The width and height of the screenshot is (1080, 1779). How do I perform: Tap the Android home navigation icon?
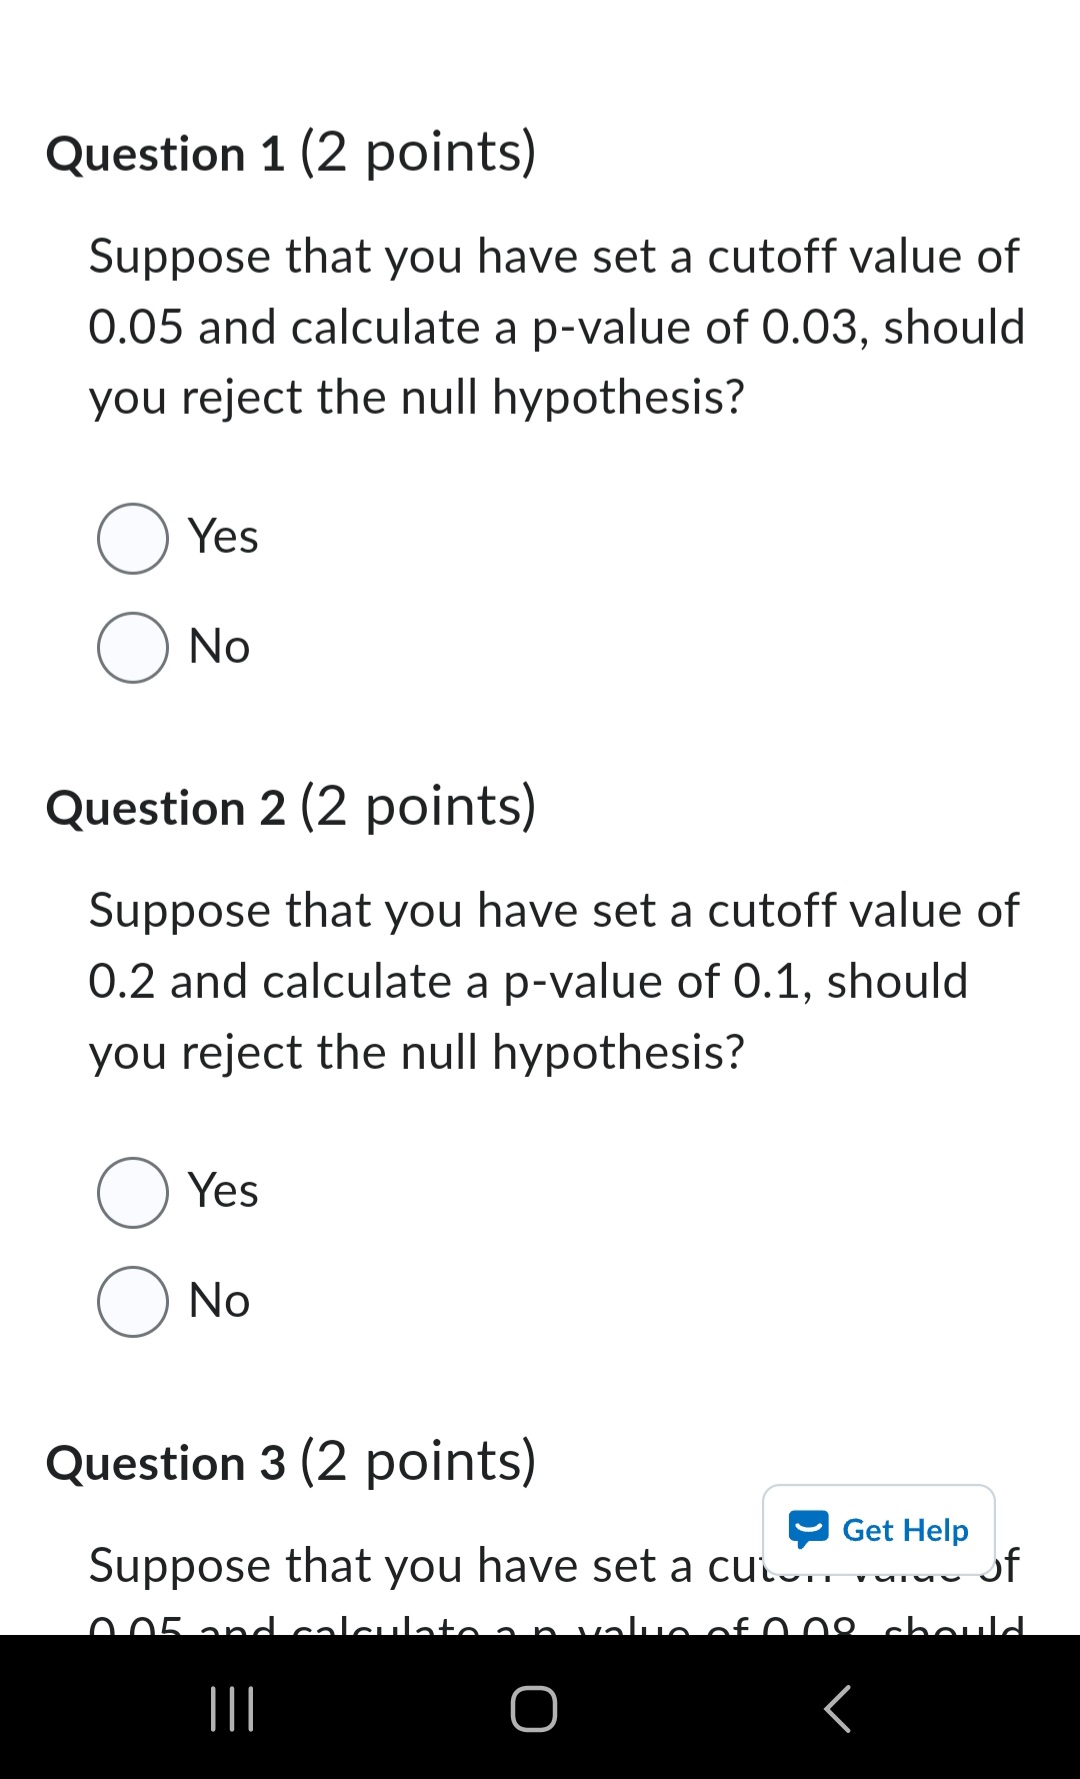534,1708
